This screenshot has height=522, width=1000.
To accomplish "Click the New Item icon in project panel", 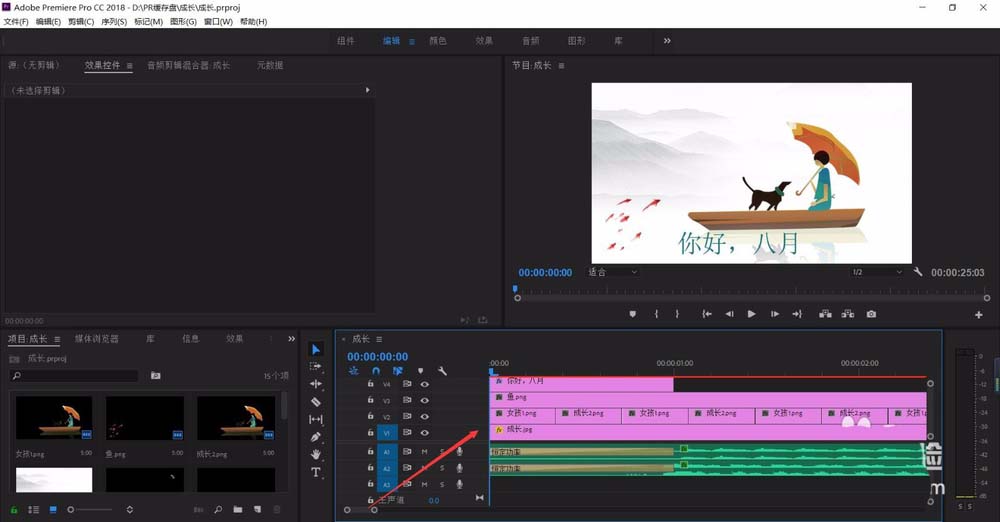I will [257, 509].
